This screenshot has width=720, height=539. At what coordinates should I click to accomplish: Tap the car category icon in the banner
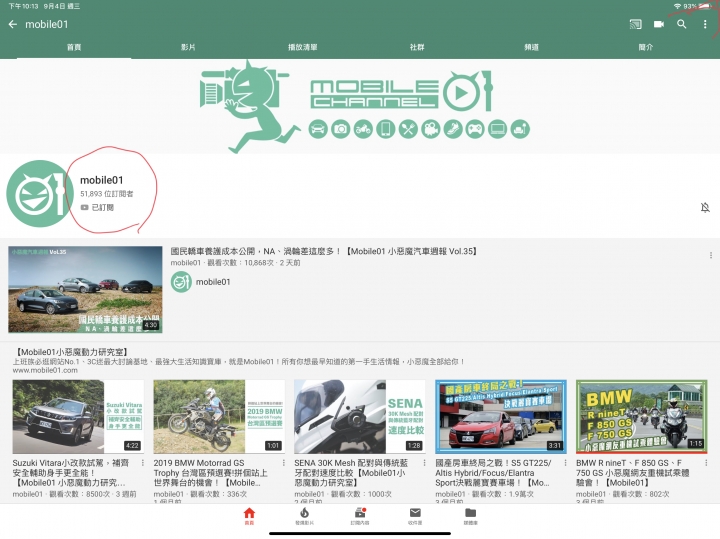tap(318, 129)
